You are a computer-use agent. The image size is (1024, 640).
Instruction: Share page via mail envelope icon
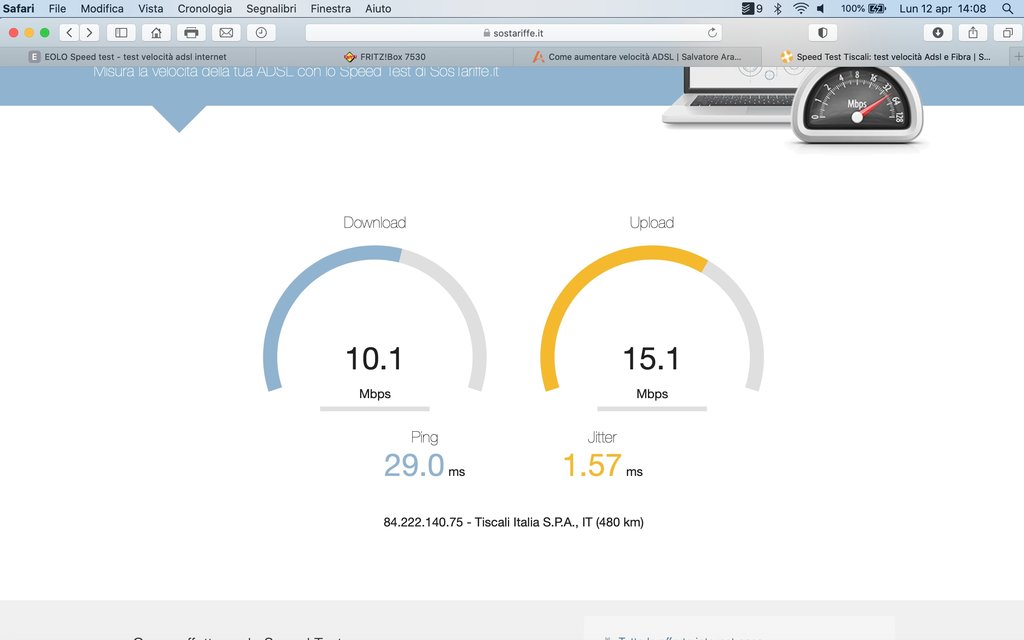coord(226,33)
